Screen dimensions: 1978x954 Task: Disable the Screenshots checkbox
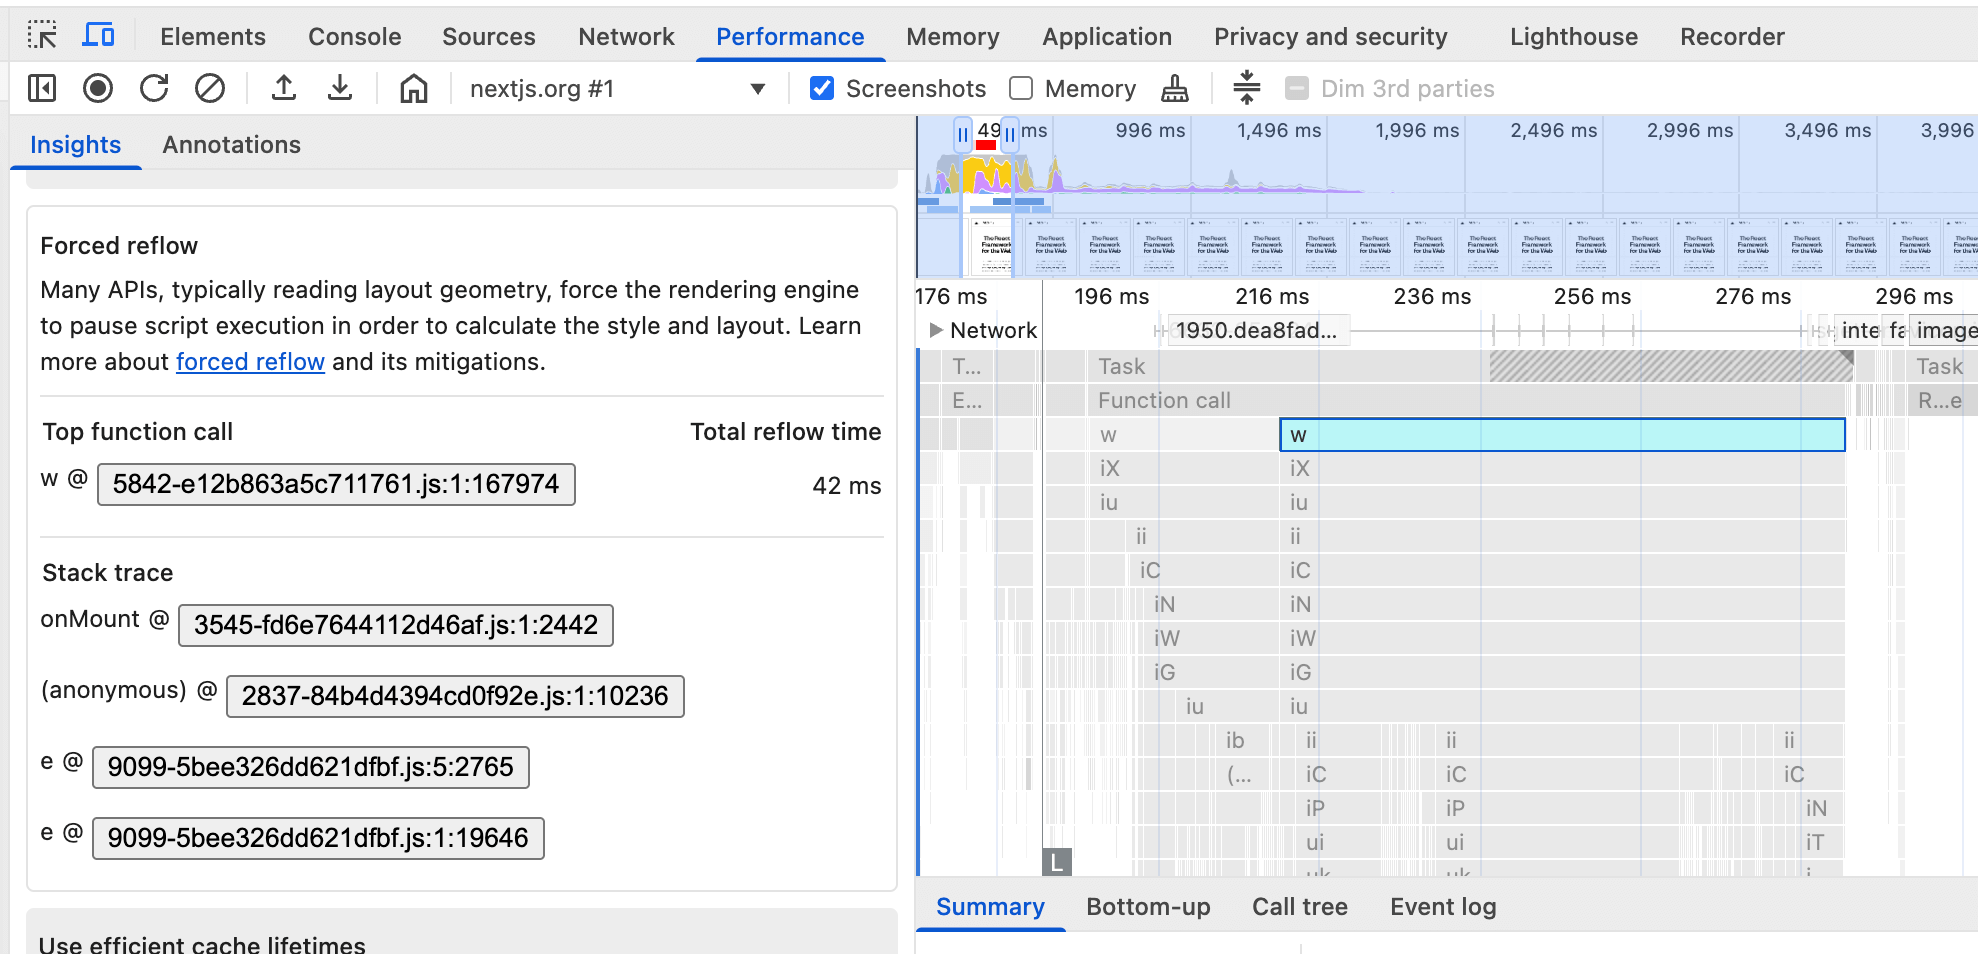821,88
